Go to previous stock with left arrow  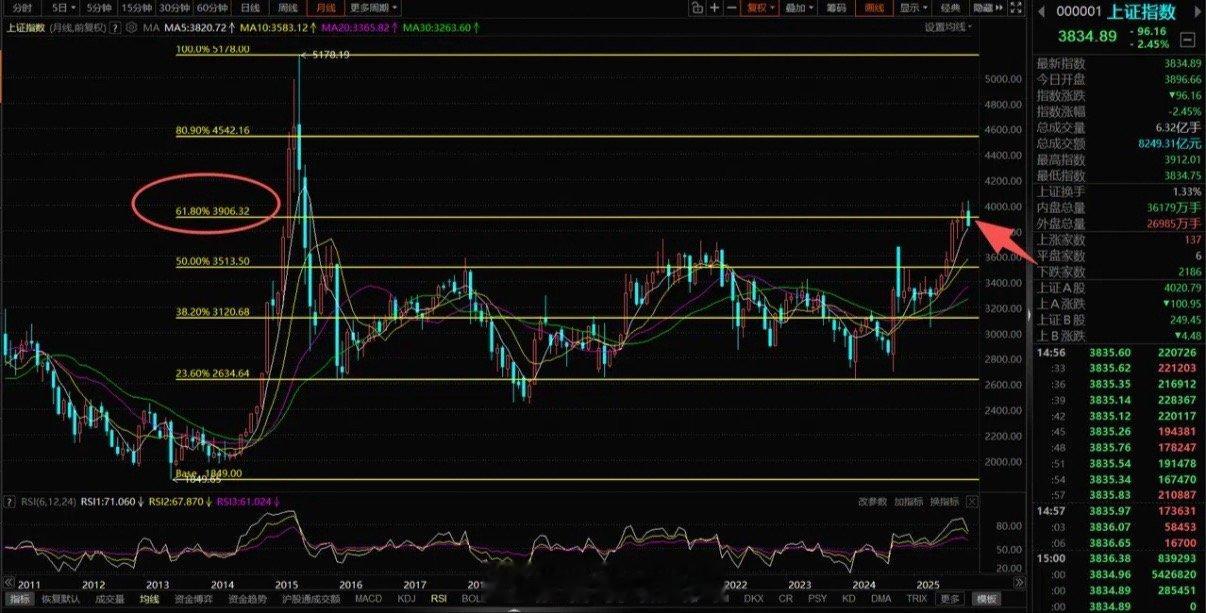pyautogui.click(x=1041, y=12)
